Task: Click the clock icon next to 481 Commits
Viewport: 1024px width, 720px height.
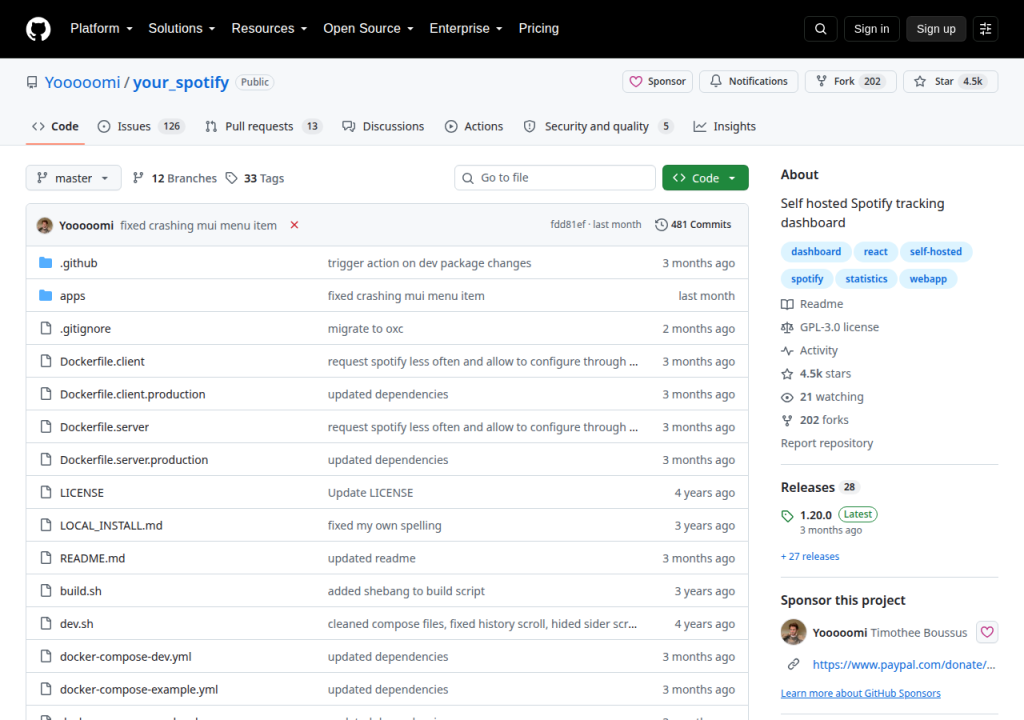Action: (661, 225)
